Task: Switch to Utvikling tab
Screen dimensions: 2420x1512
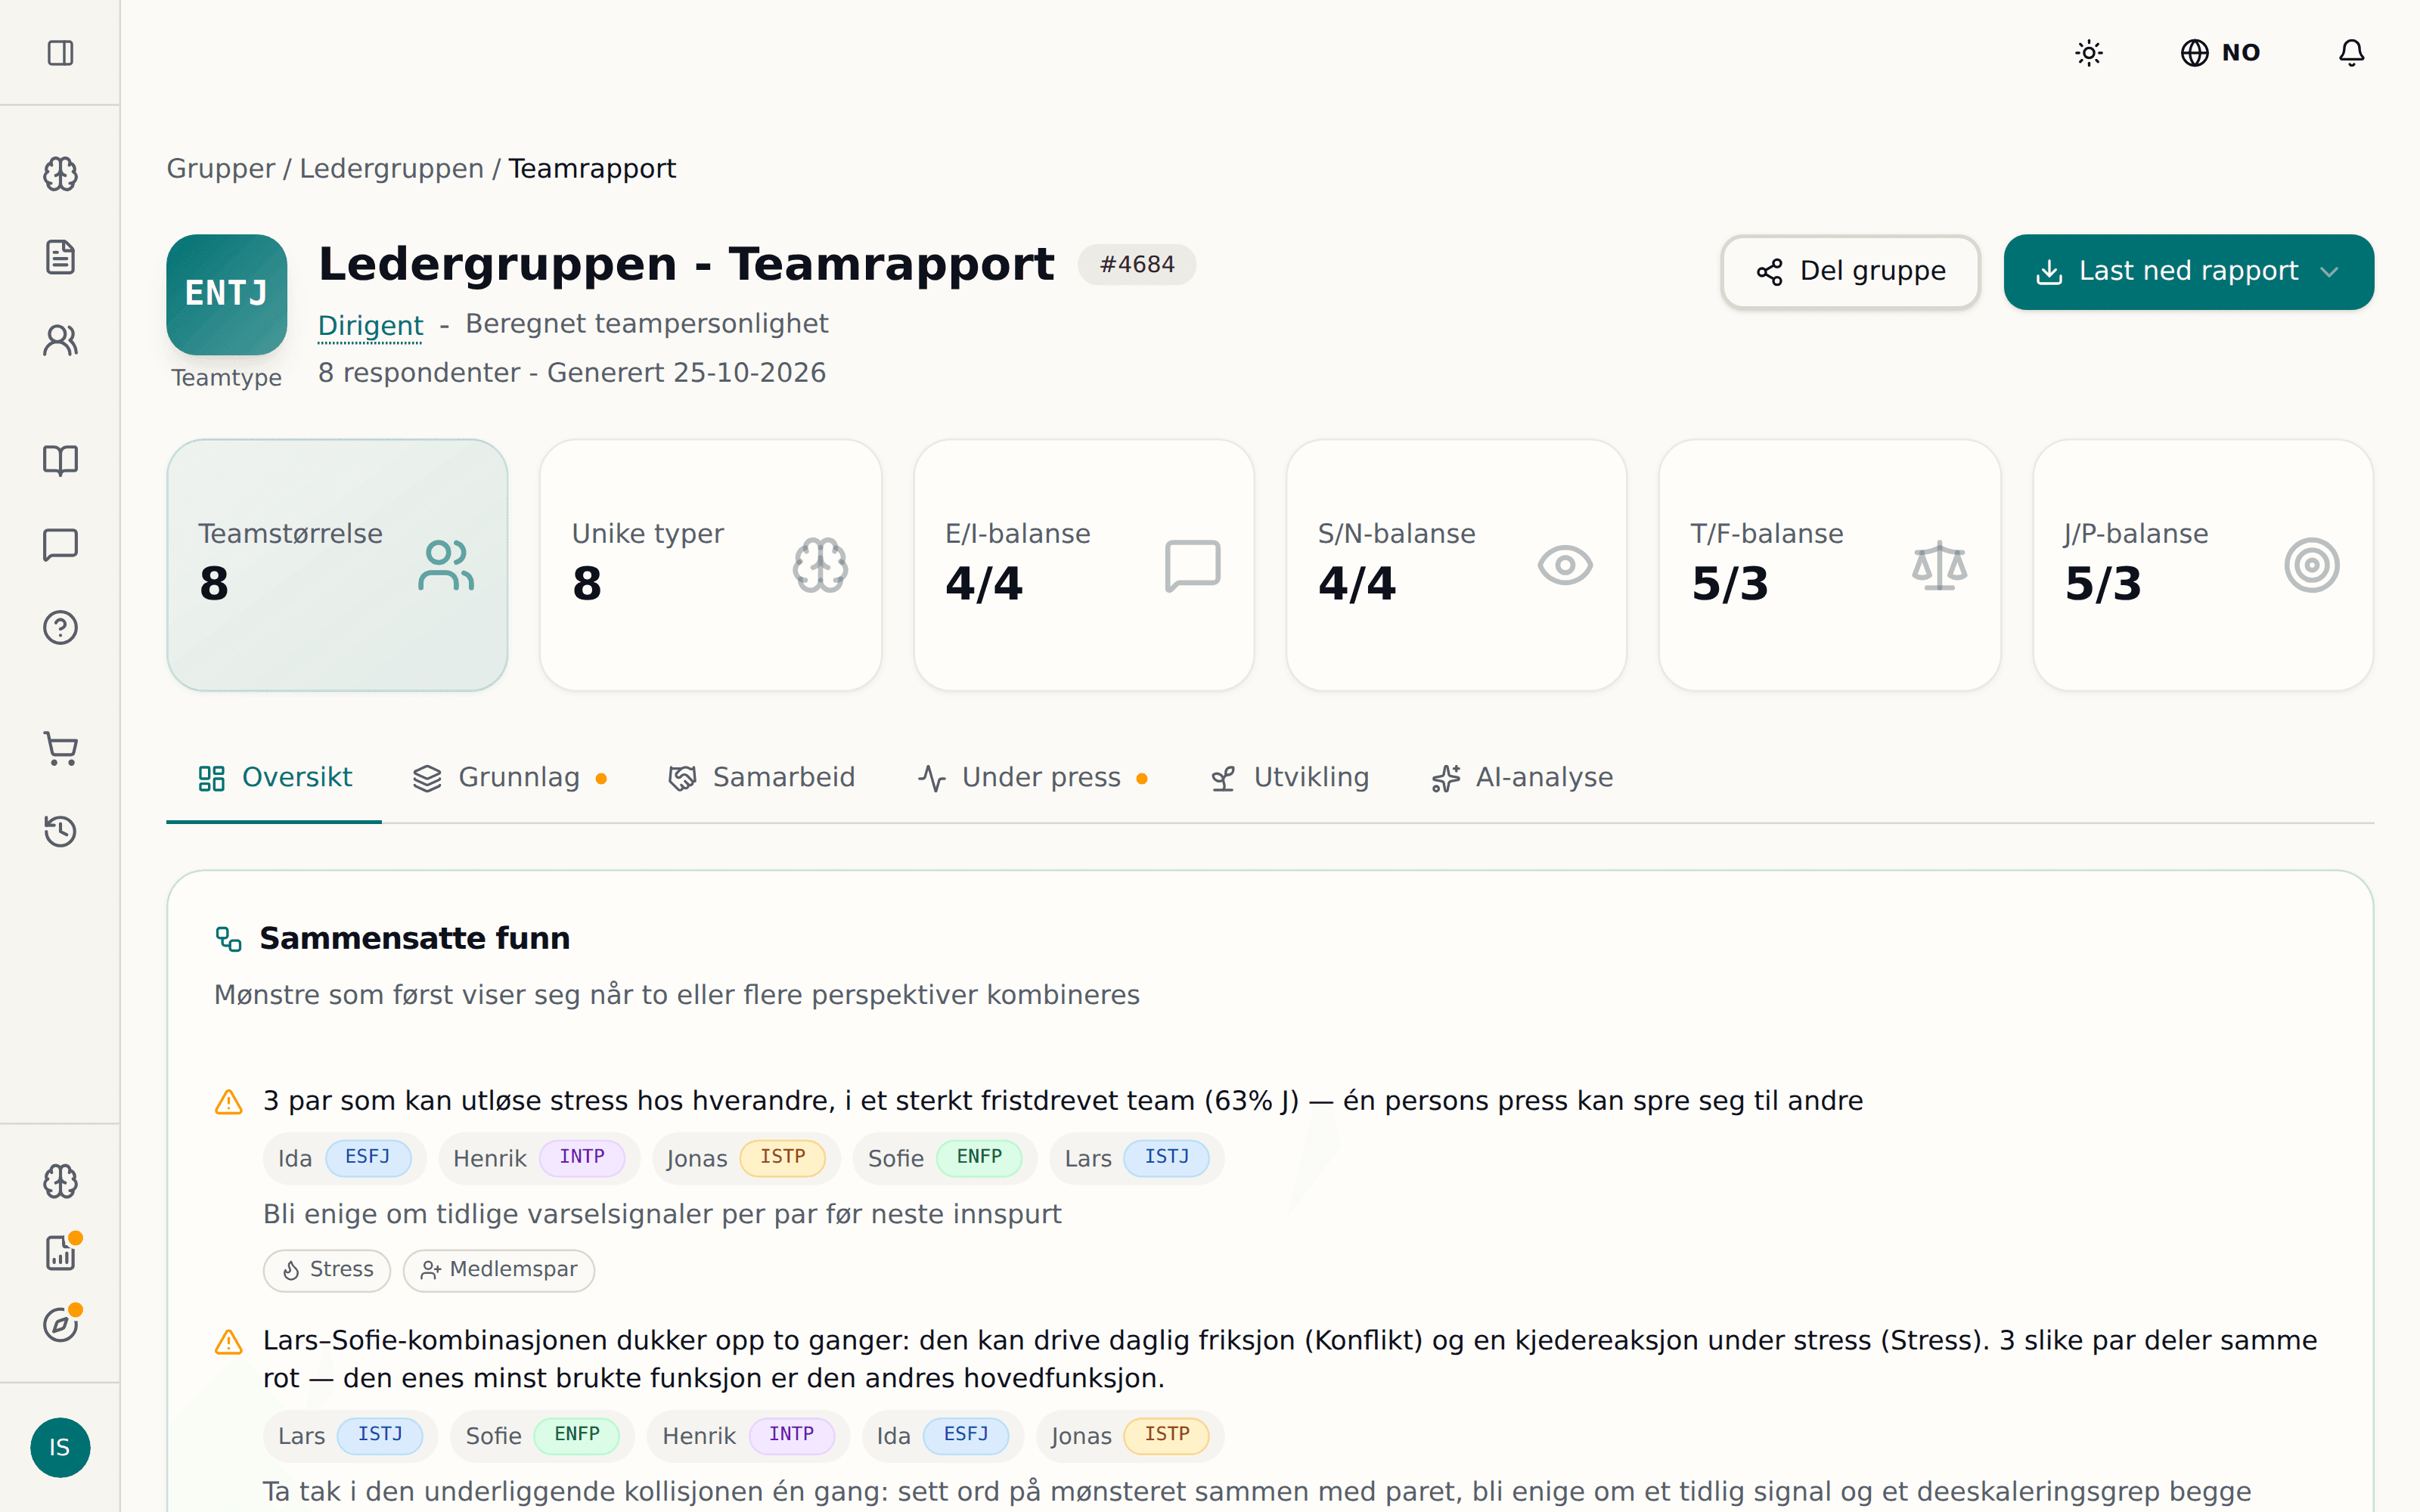Action: pos(1289,777)
